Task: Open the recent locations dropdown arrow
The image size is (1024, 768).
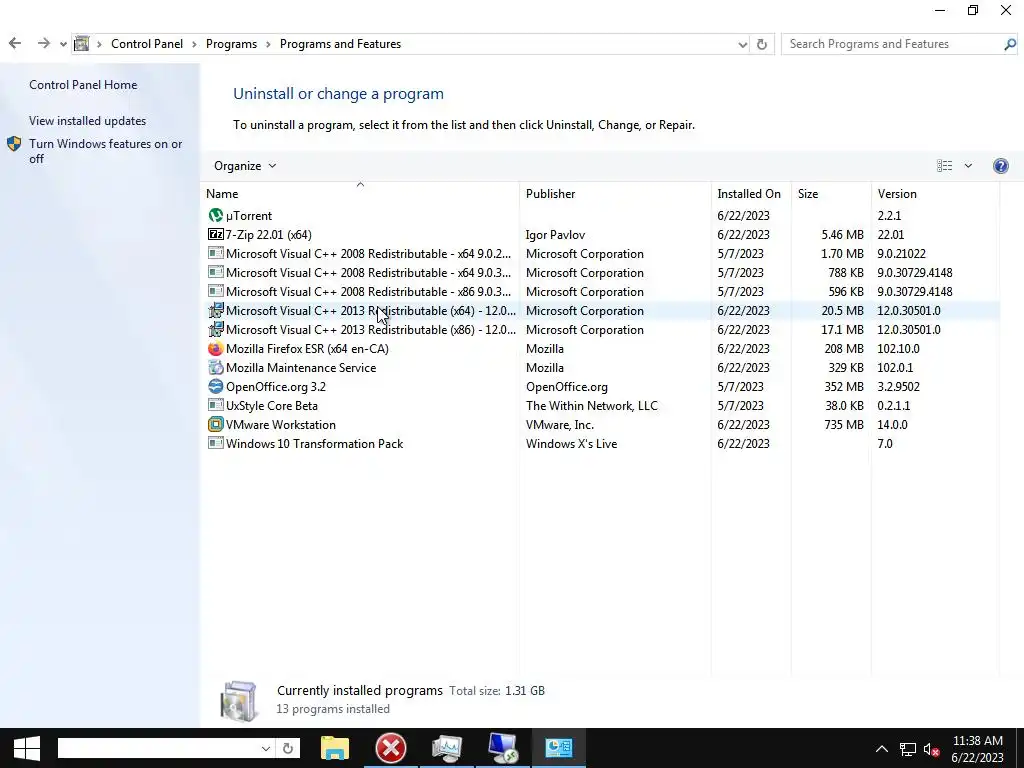Action: (x=63, y=44)
